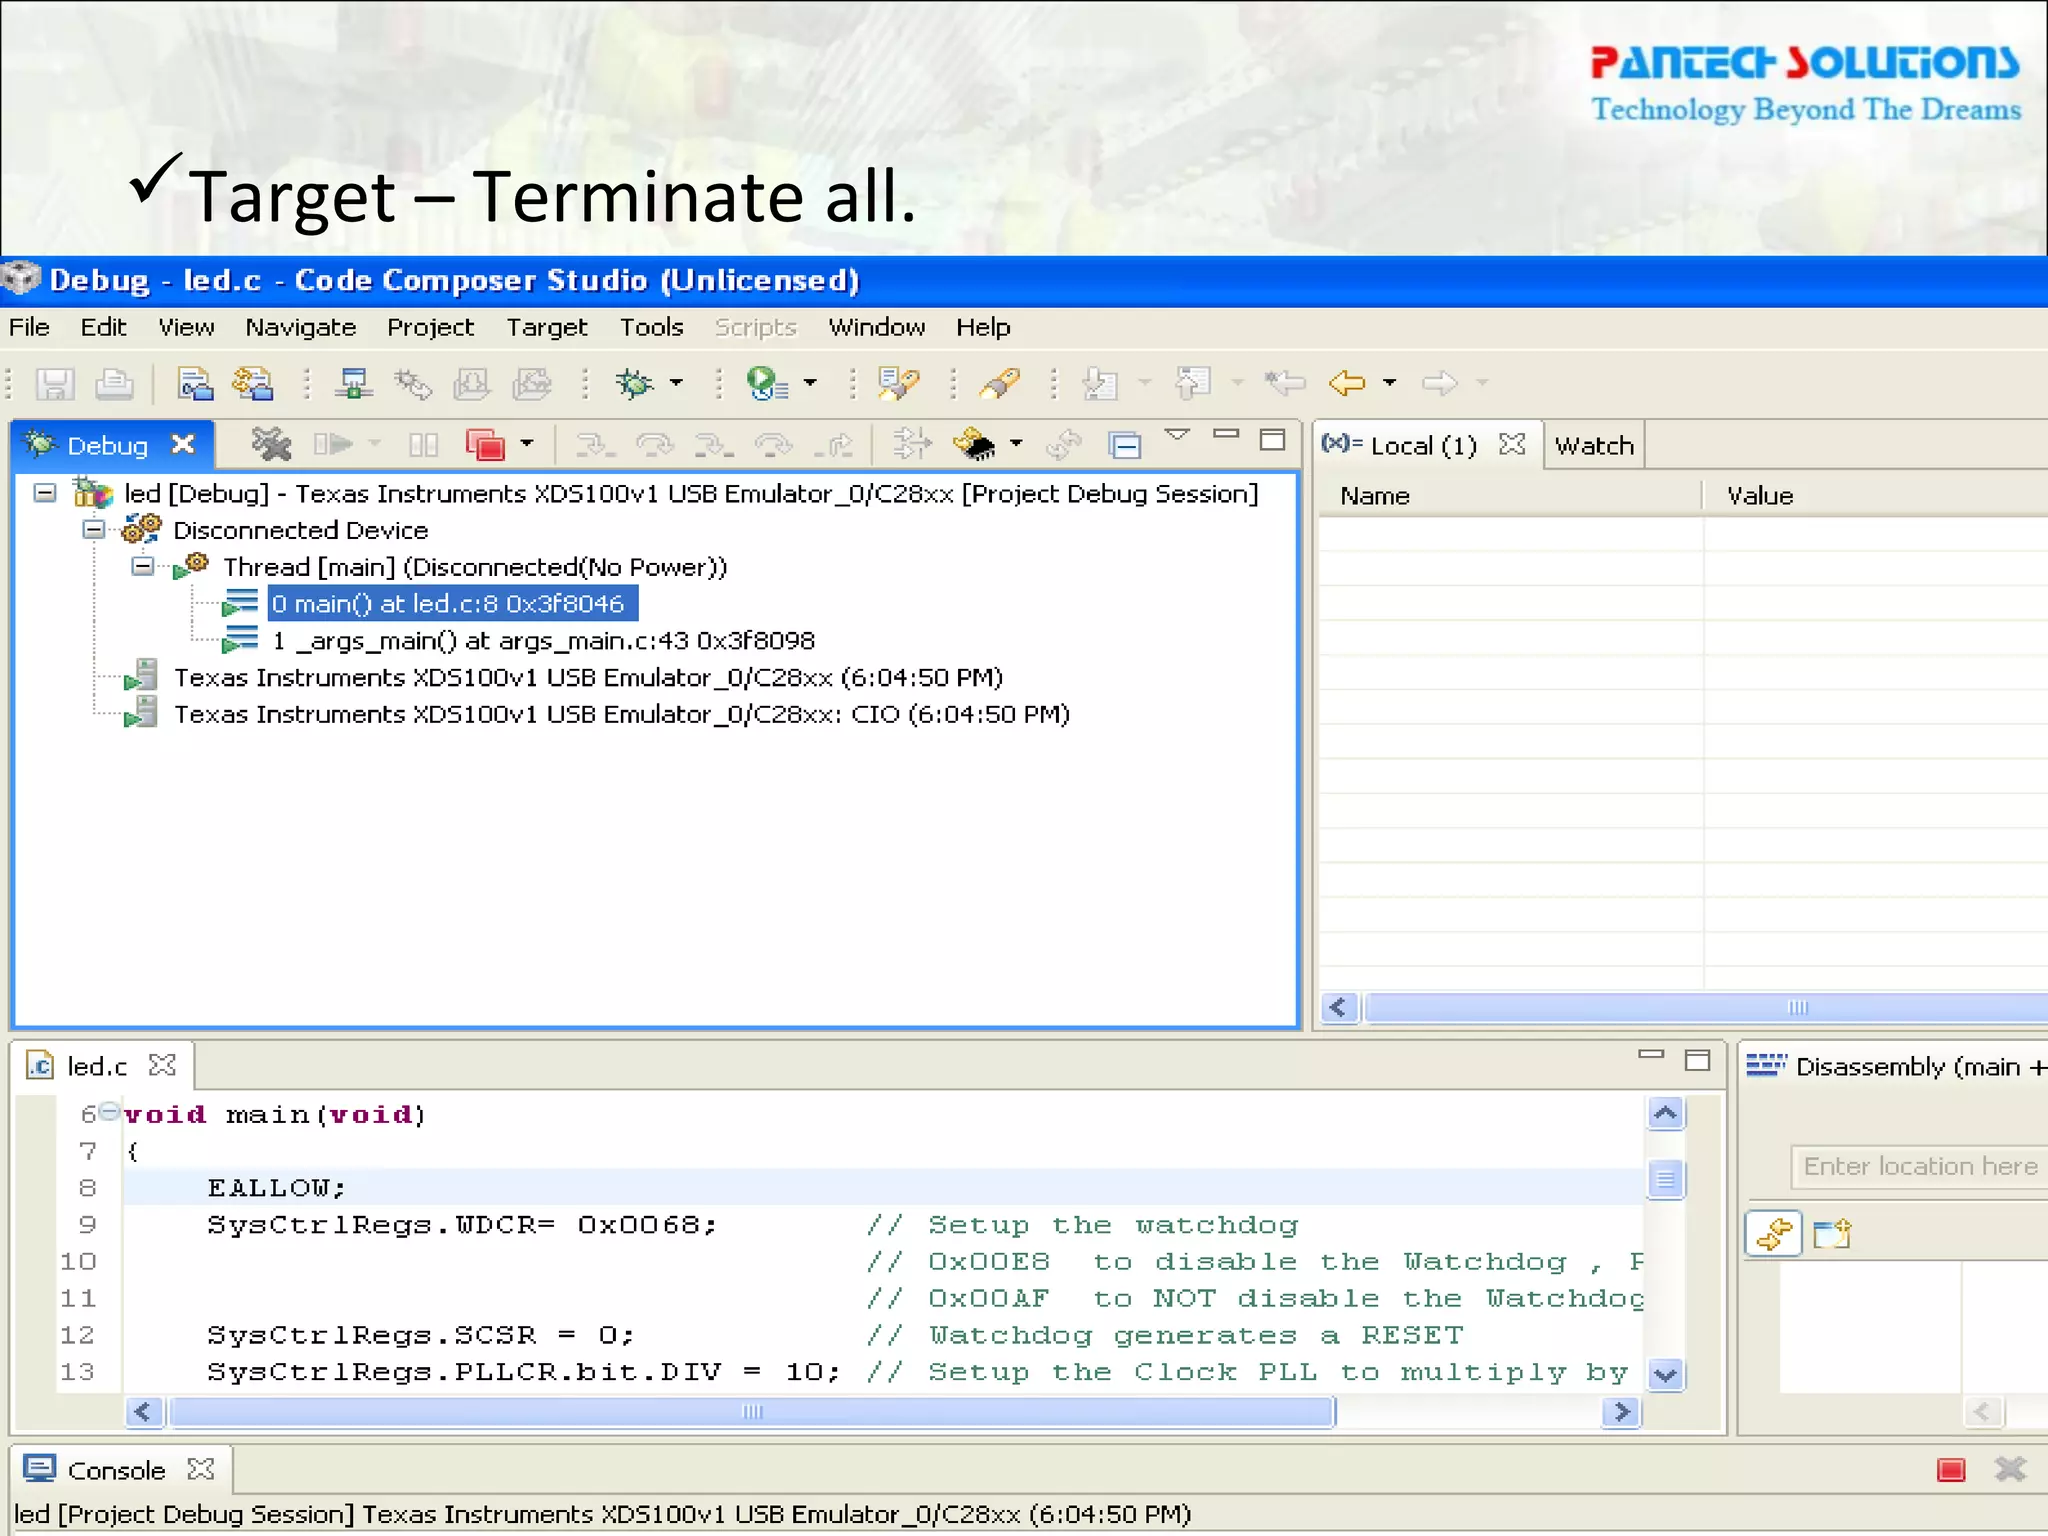Screen dimensions: 2048x1536
Task: Open the Run launch dropdown arrow
Action: [811, 383]
